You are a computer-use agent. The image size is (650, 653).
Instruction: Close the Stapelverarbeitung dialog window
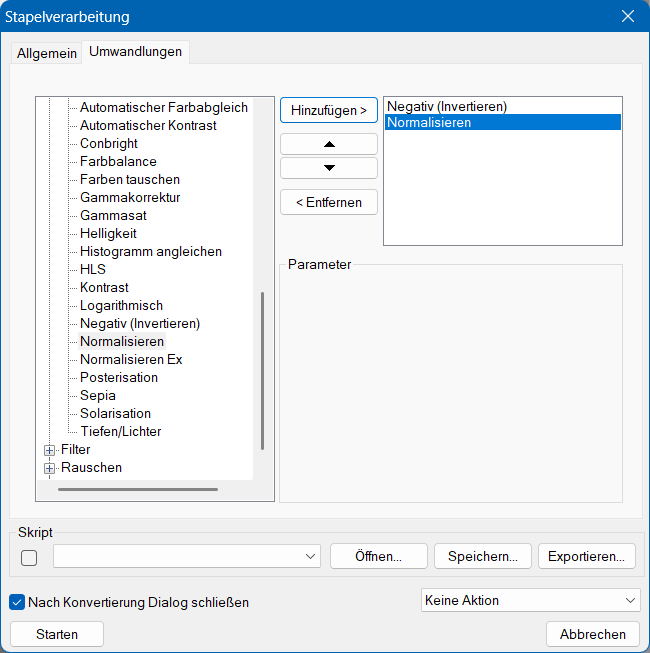click(627, 17)
